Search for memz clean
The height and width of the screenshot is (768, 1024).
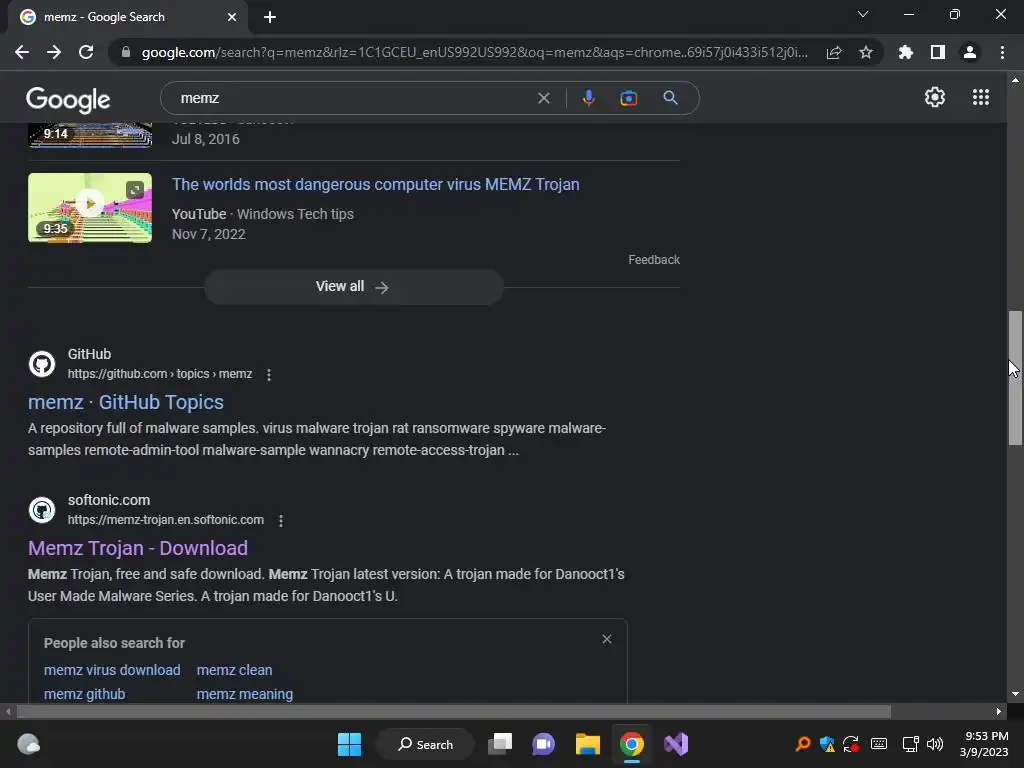[x=234, y=670]
